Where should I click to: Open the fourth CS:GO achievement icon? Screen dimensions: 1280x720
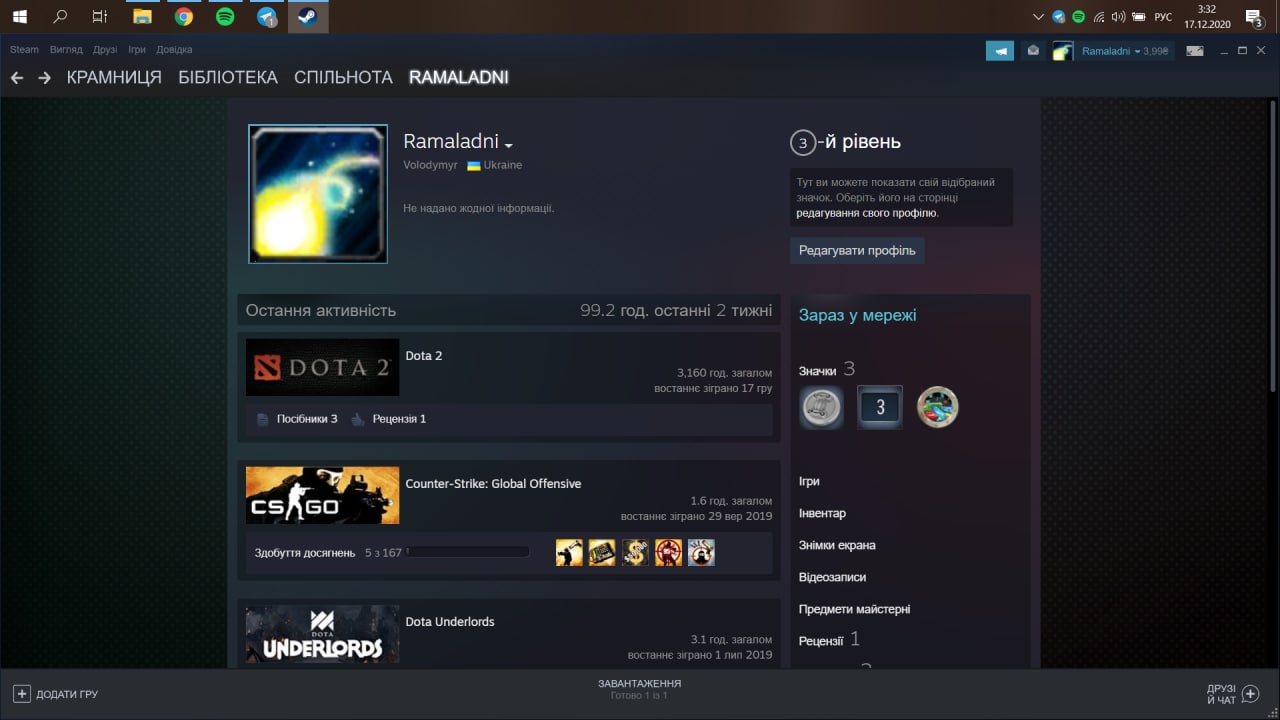(x=668, y=552)
